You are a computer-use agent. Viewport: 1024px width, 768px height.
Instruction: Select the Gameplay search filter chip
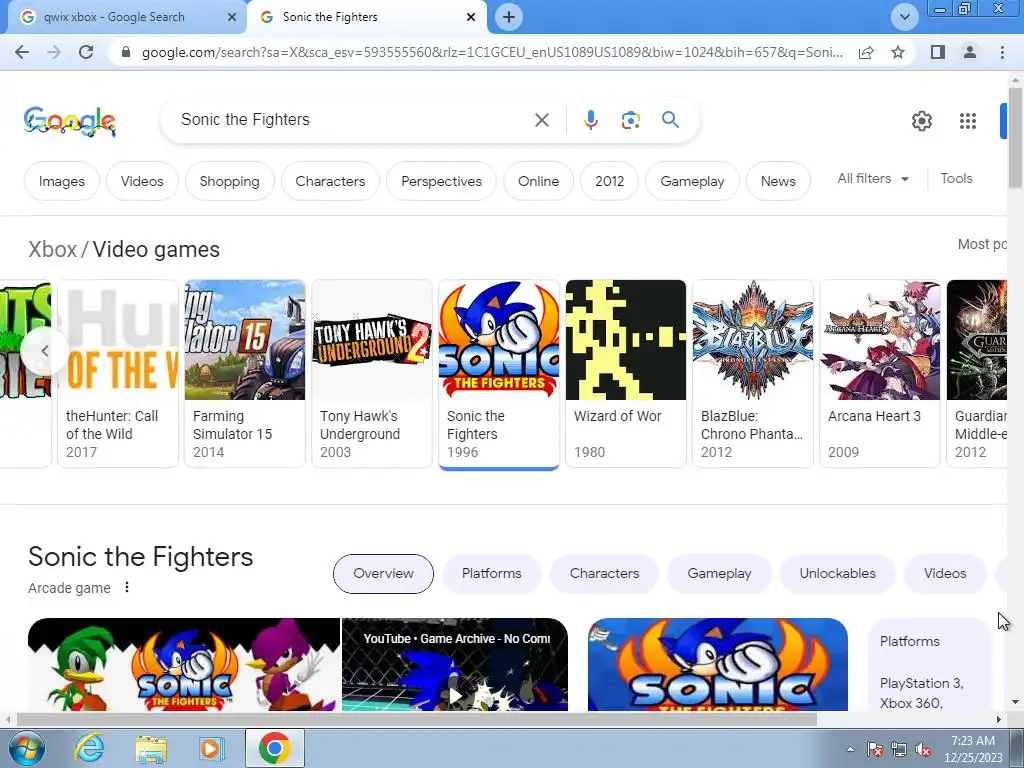click(692, 181)
